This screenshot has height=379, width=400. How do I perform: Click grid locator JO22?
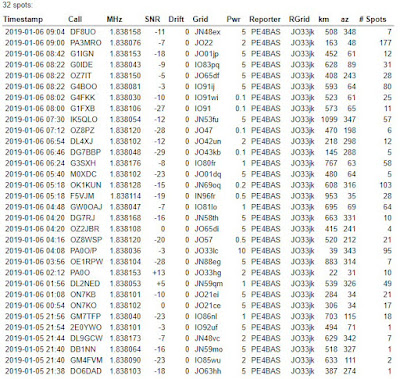(204, 43)
